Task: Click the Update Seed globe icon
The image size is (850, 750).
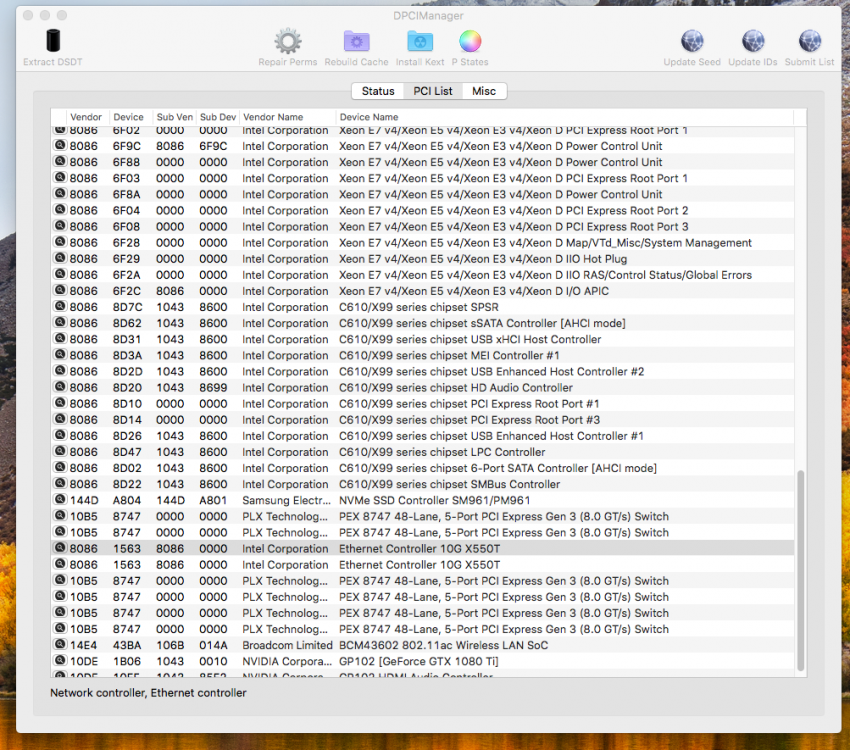Action: 692,41
